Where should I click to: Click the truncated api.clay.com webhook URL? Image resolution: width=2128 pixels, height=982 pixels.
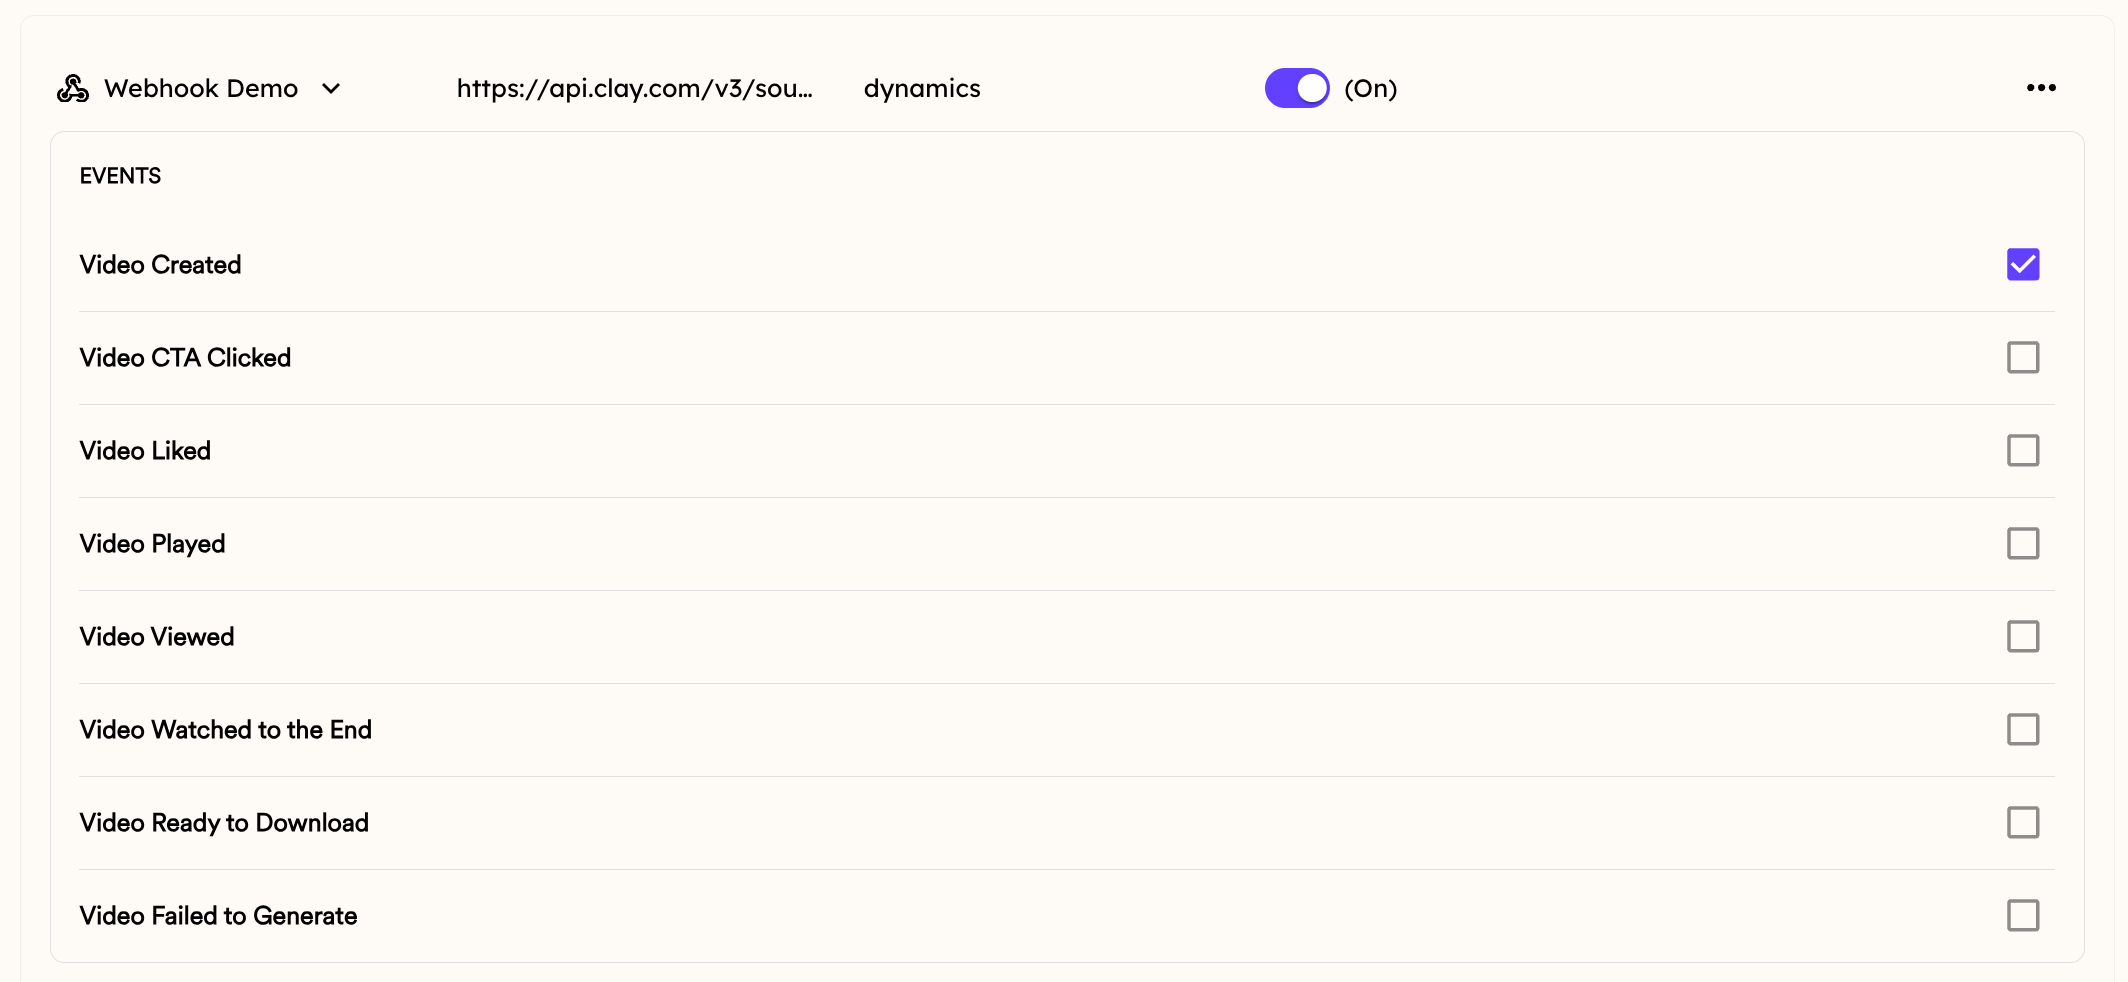coord(634,89)
